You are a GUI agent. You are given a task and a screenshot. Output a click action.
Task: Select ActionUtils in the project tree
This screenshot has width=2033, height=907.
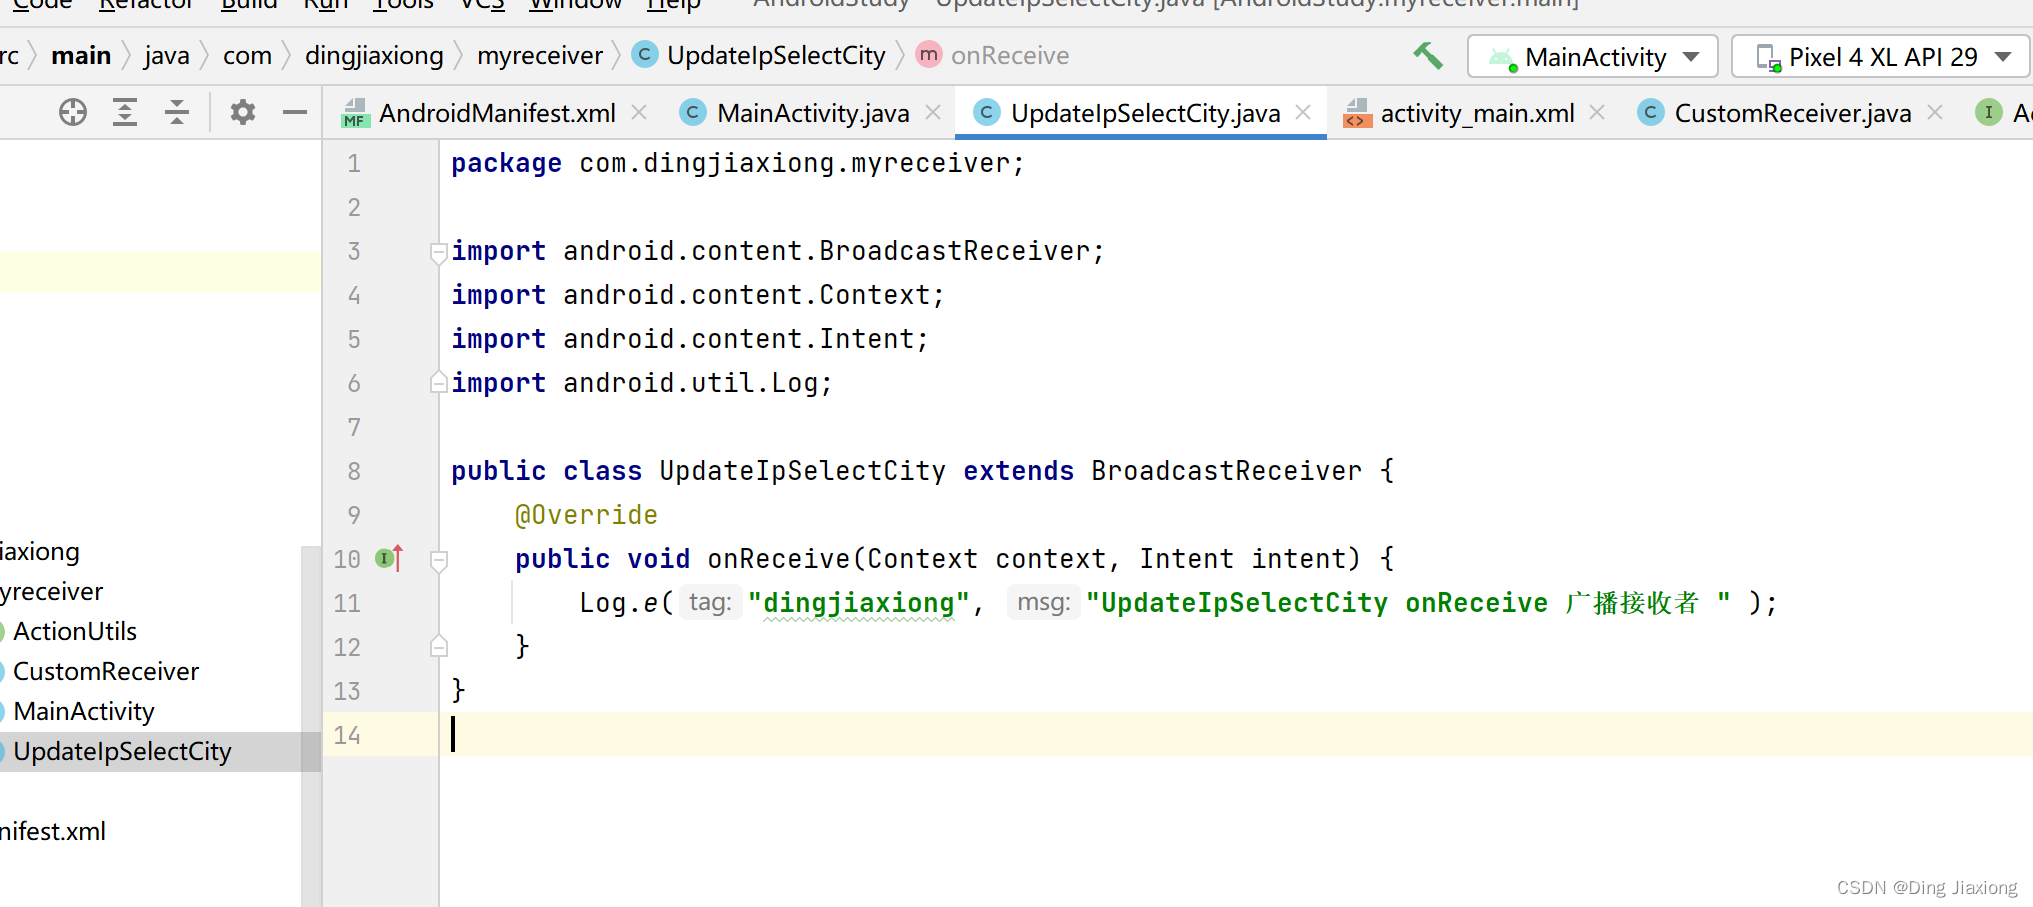click(x=74, y=631)
